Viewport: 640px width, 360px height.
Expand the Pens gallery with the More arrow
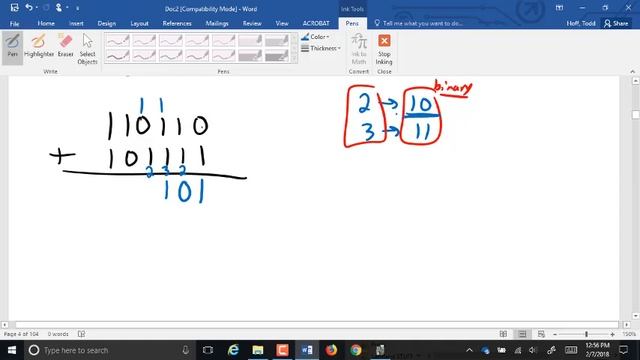295,58
